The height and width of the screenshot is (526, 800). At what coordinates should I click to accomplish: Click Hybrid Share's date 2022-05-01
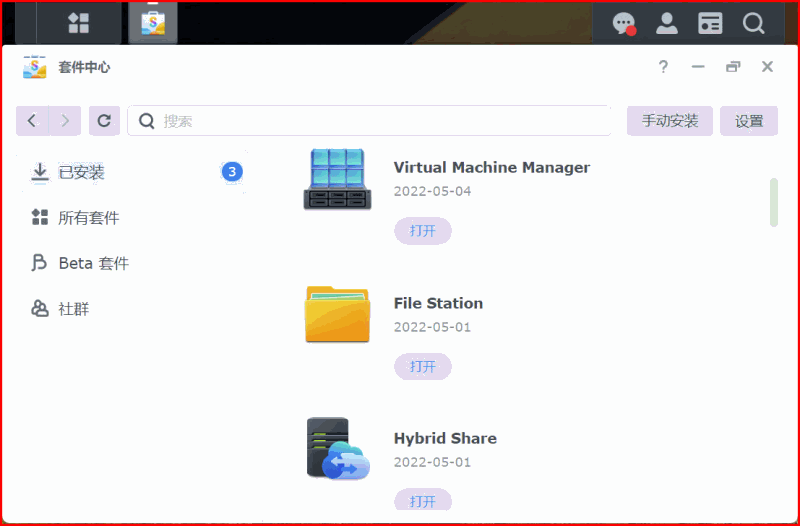[x=432, y=462]
